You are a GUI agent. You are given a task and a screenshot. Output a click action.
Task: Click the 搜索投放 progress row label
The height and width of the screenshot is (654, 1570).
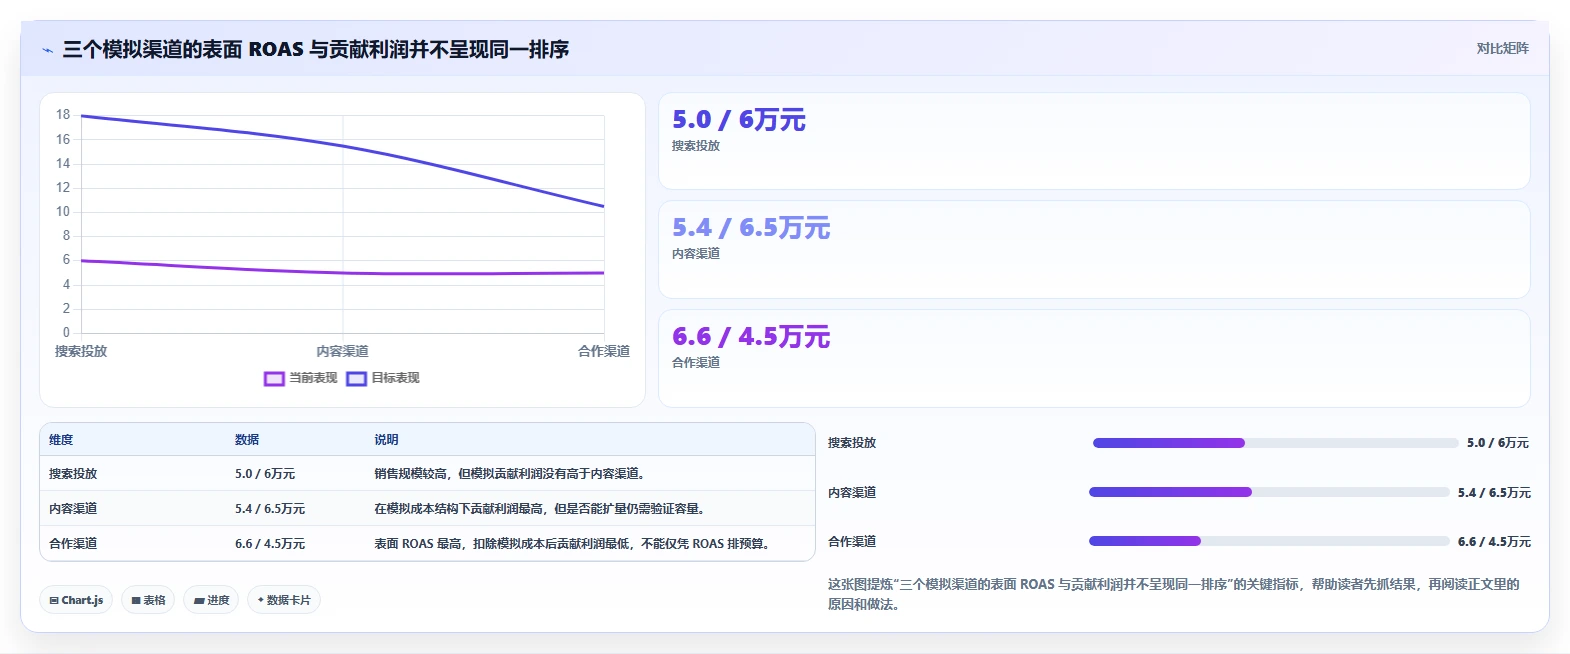[x=852, y=443]
